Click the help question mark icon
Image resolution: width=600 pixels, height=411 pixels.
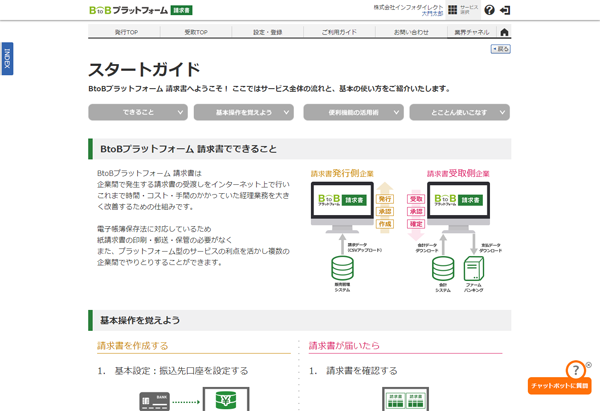(489, 10)
